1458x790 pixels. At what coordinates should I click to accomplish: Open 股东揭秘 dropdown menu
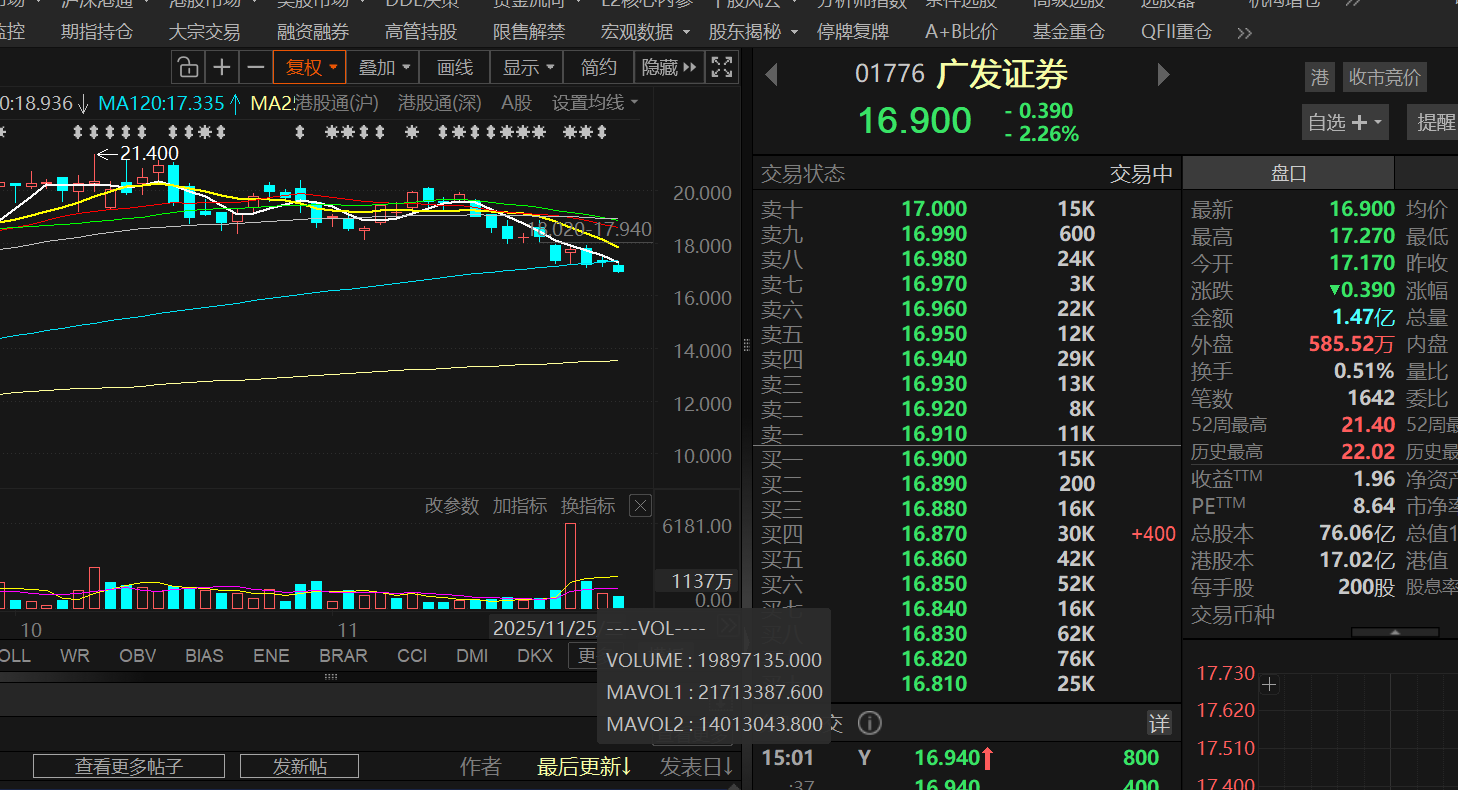754,32
